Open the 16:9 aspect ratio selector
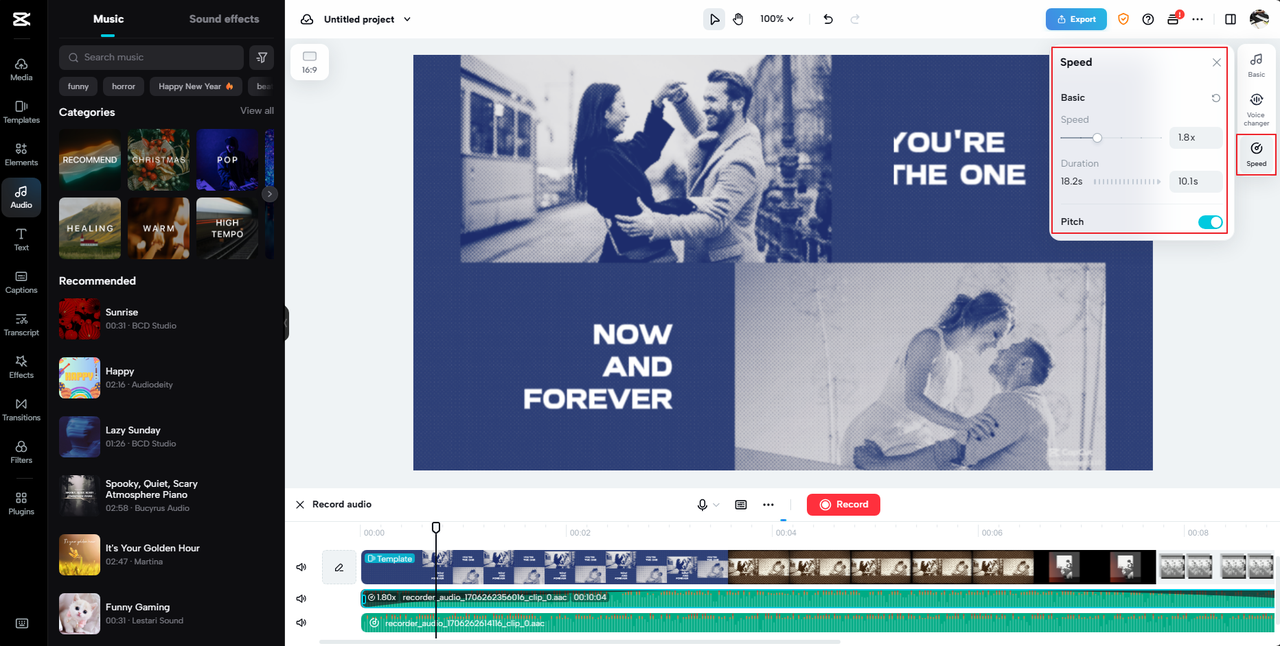The image size is (1280, 646). tap(310, 62)
